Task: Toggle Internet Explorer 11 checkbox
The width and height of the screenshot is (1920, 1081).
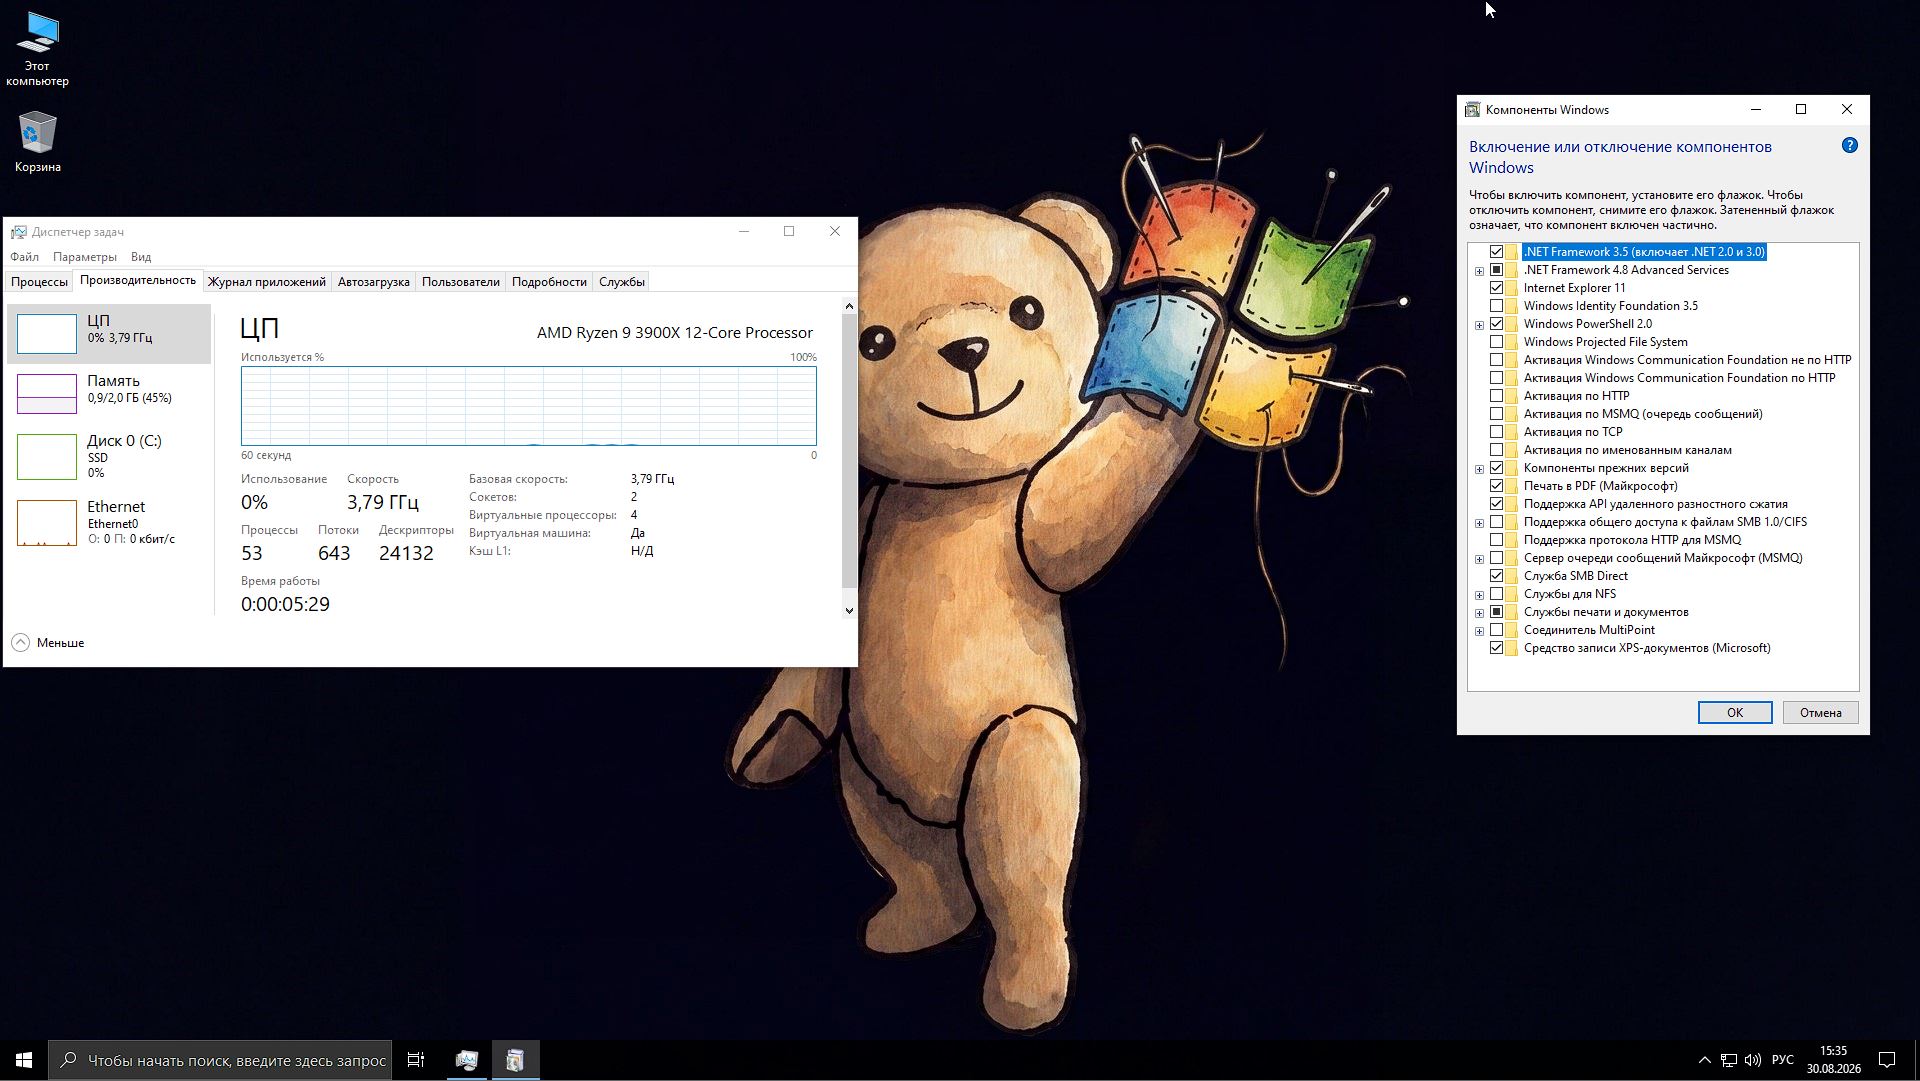Action: click(1496, 288)
